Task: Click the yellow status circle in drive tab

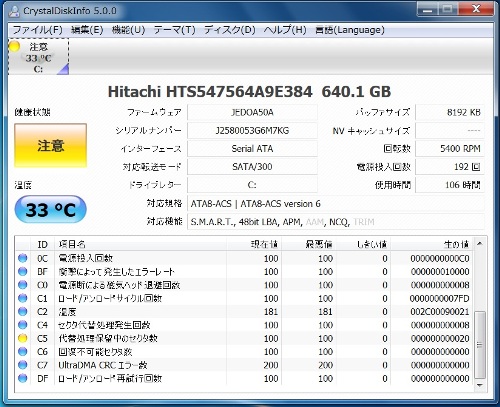Action: tap(14, 46)
